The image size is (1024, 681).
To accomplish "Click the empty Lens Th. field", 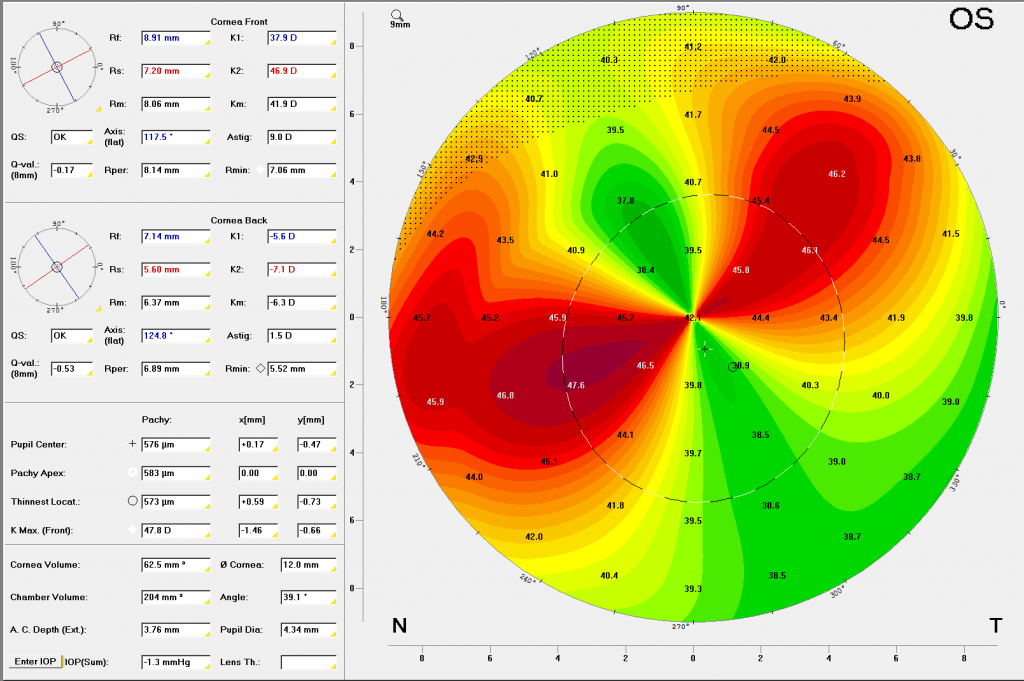I will [x=308, y=662].
